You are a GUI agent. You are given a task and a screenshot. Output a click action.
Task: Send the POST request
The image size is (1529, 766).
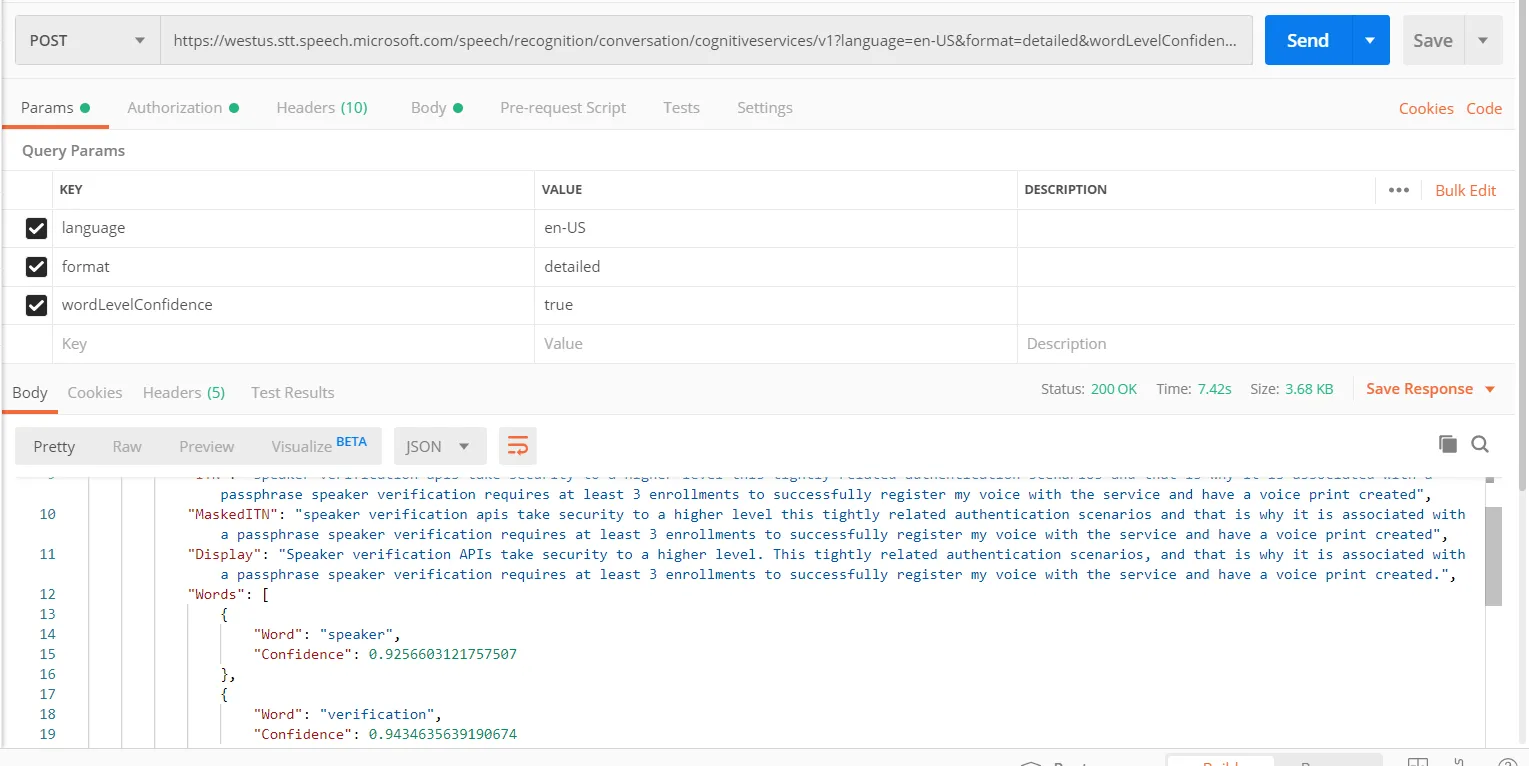point(1308,40)
